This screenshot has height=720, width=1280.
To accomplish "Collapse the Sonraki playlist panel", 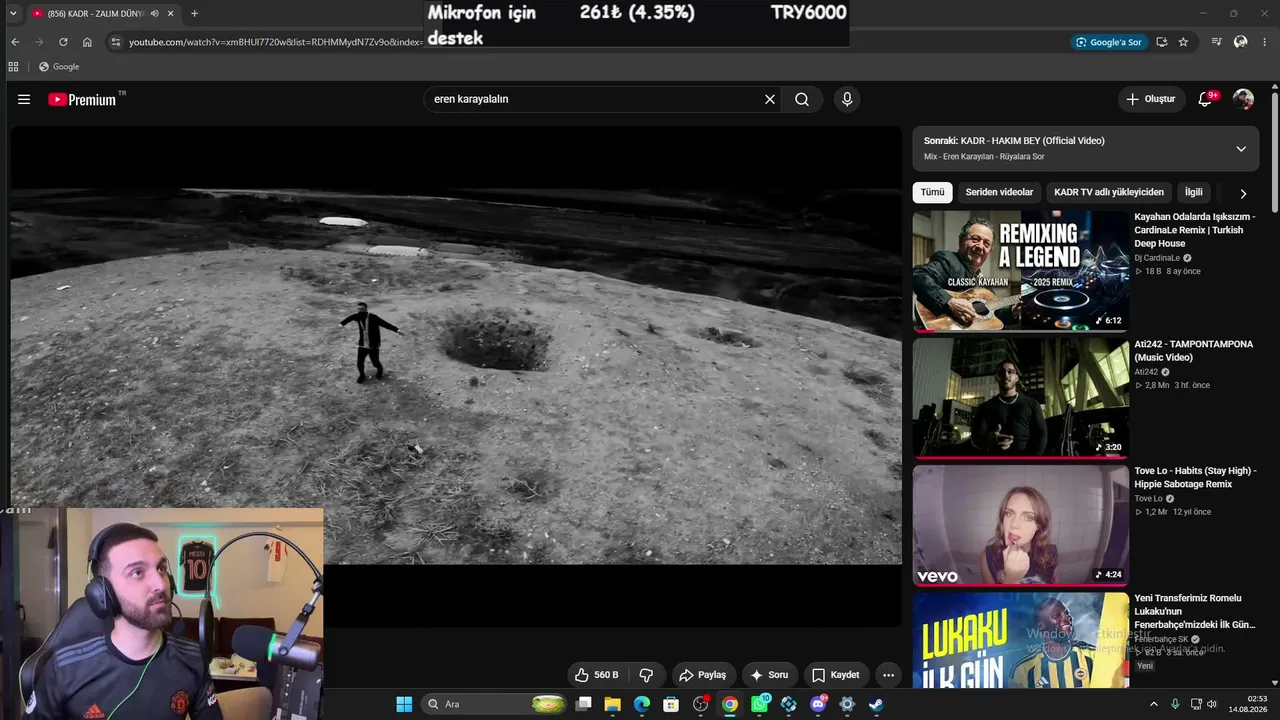I will pos(1241,149).
